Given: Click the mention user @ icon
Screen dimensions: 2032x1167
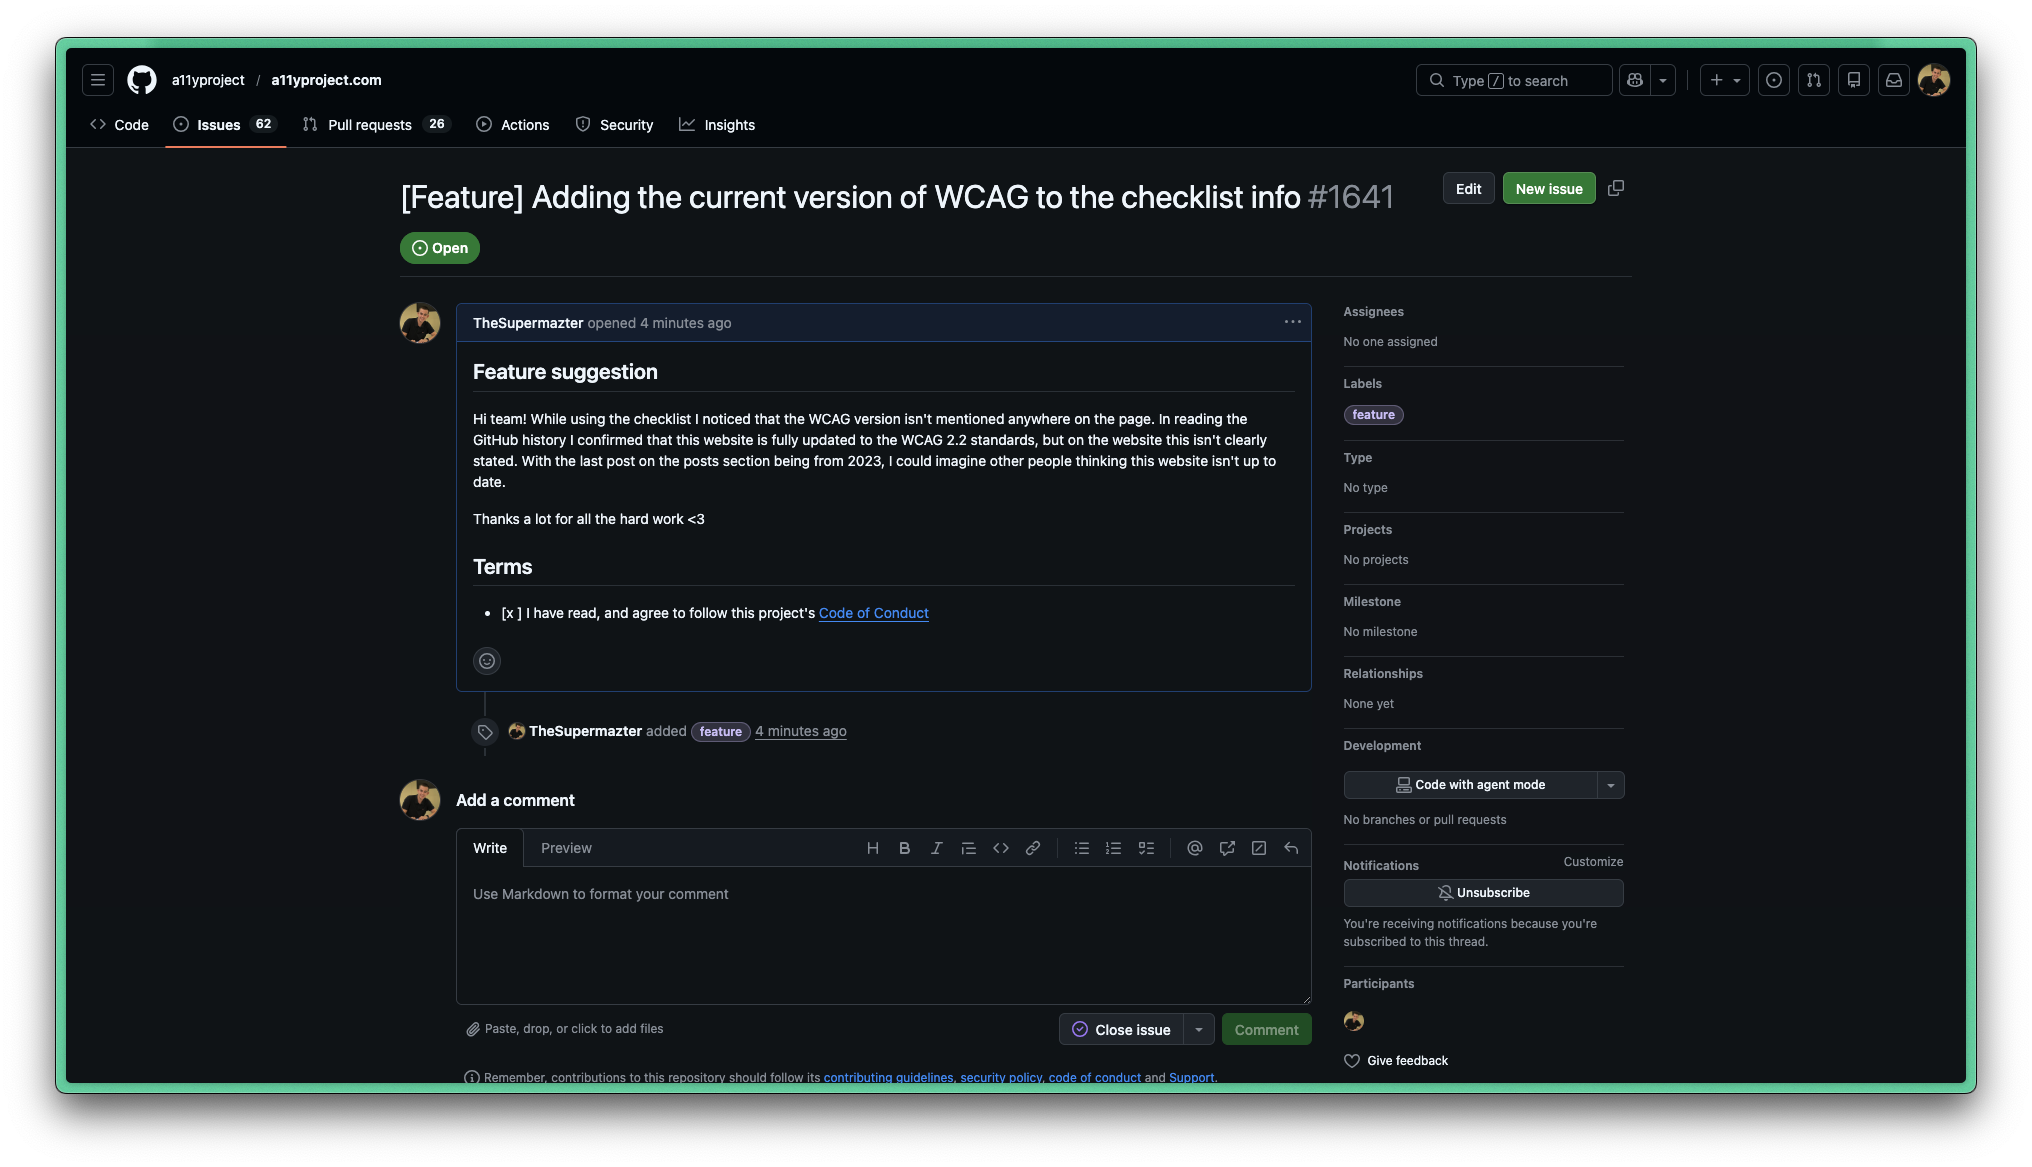Looking at the screenshot, I should point(1194,848).
